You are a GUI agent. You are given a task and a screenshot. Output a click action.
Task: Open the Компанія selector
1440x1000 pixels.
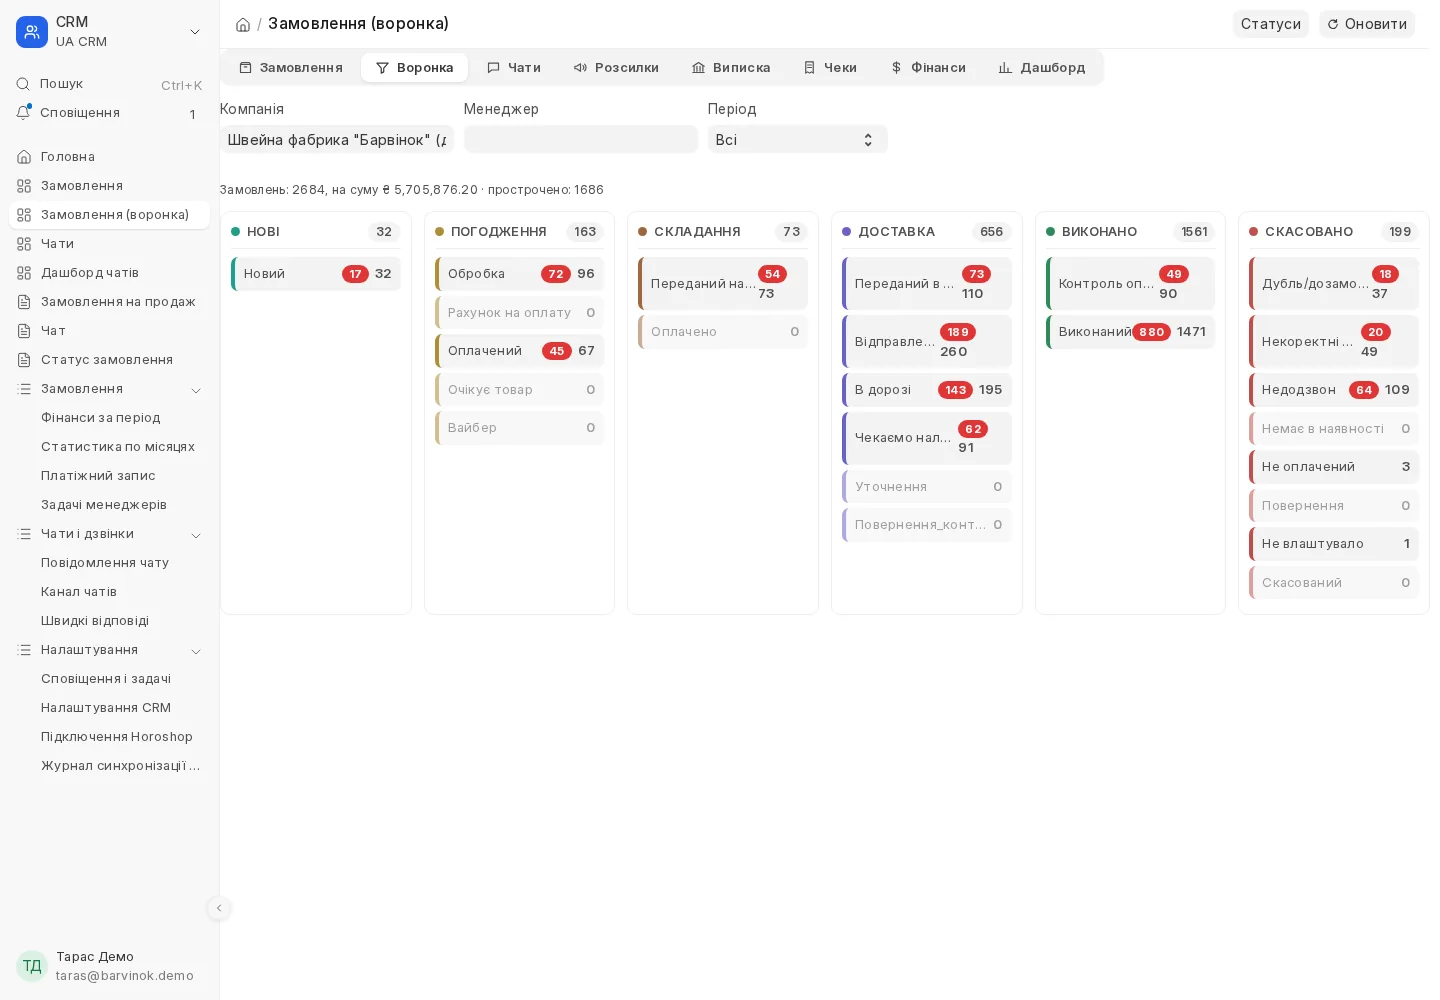tap(337, 140)
